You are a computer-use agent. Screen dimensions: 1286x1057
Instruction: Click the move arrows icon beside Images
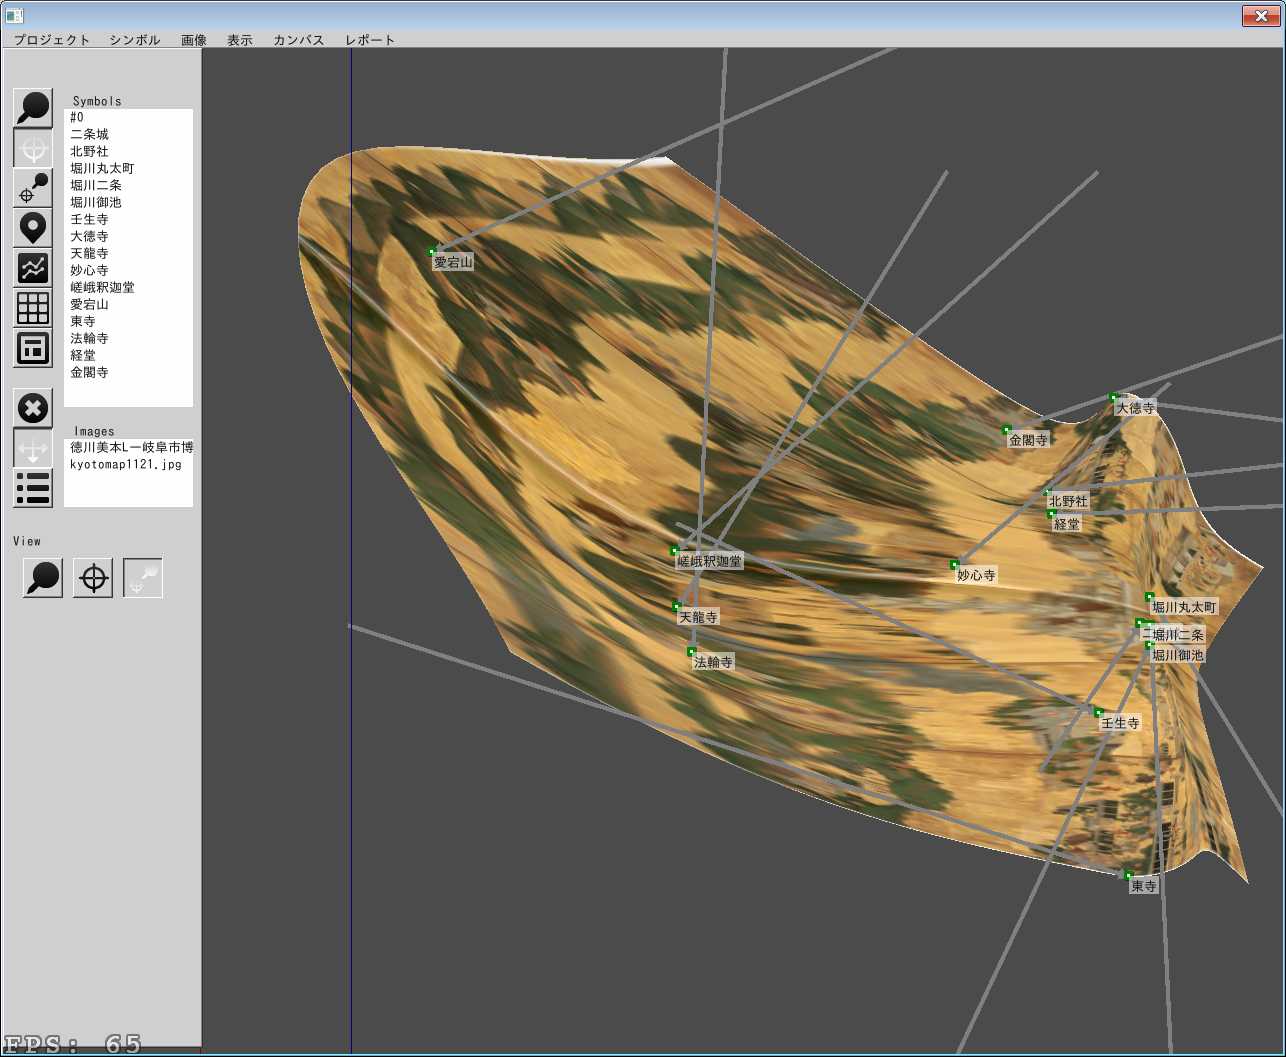[33, 448]
